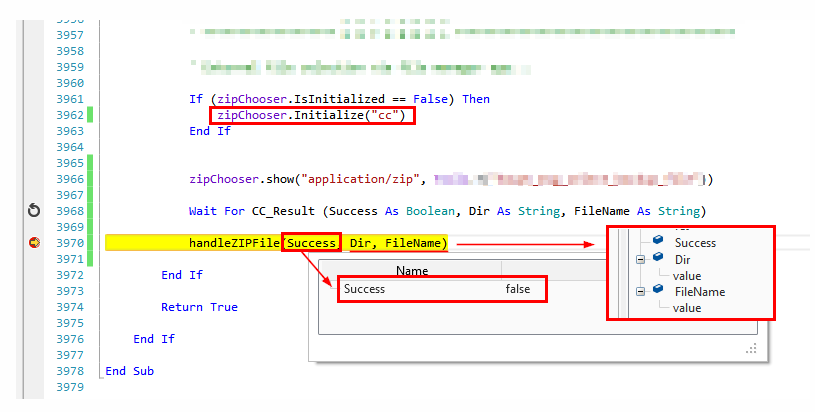The width and height of the screenshot is (815, 412).
Task: Click End If on line 3963
Action: [x=210, y=131]
